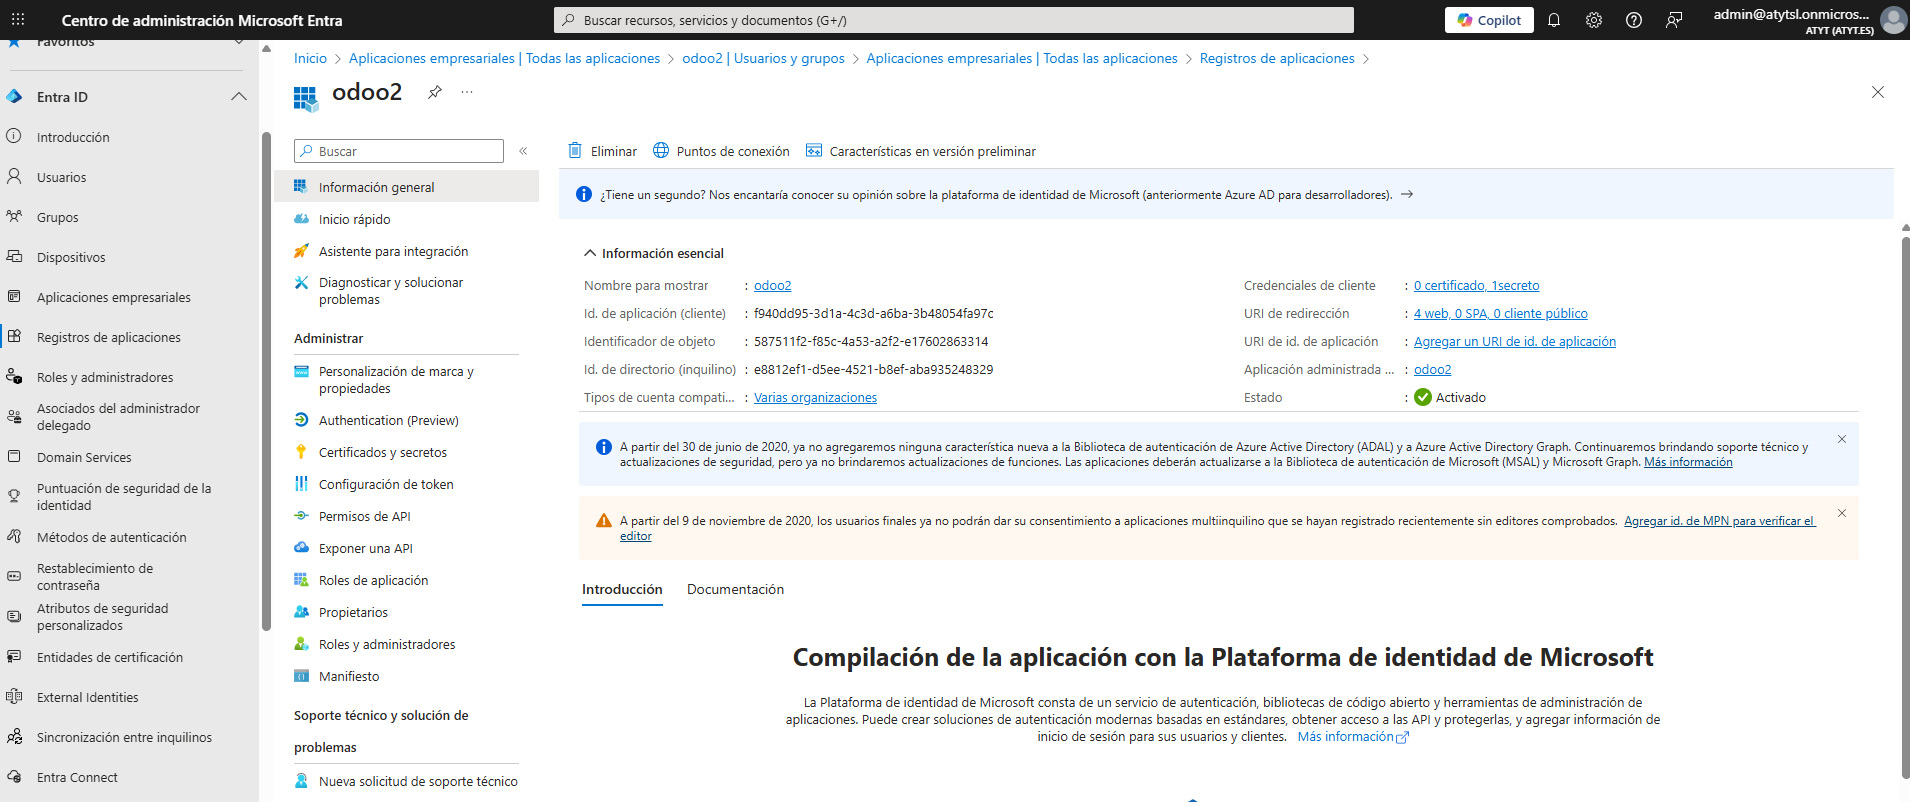
Task: Collapse the Información esencial section
Action: (590, 253)
